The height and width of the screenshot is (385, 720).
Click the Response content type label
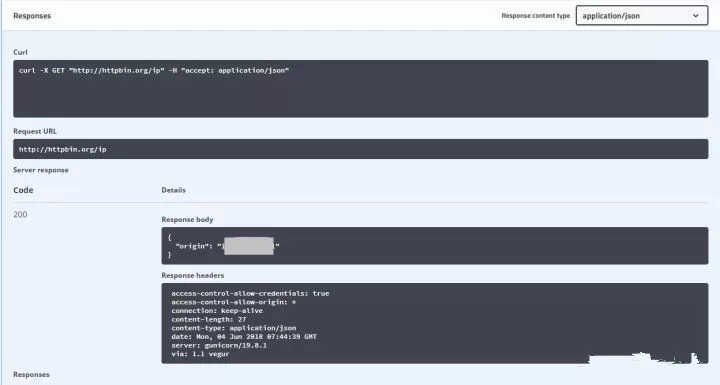(x=535, y=16)
